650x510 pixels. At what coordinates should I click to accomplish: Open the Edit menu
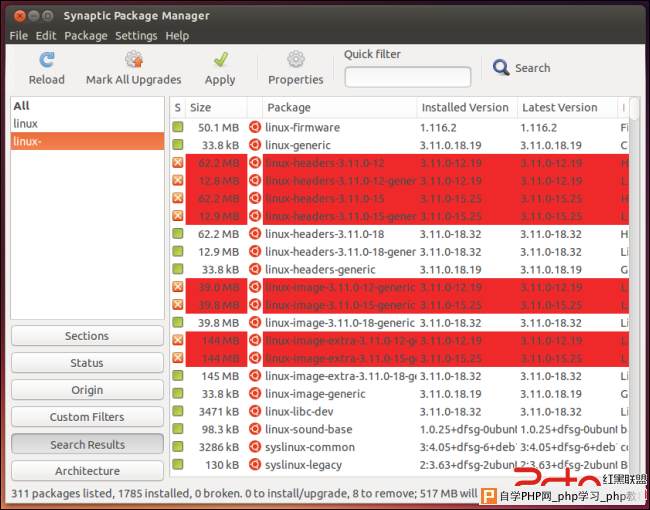click(46, 36)
